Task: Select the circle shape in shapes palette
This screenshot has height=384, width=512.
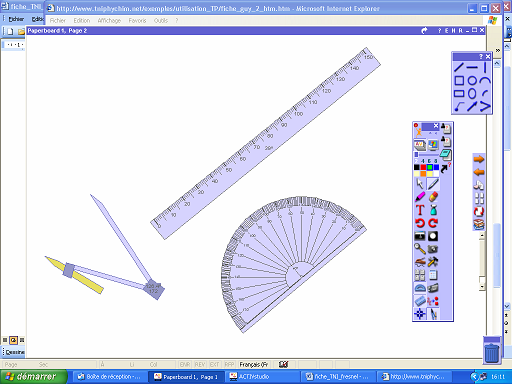Action: tap(472, 80)
